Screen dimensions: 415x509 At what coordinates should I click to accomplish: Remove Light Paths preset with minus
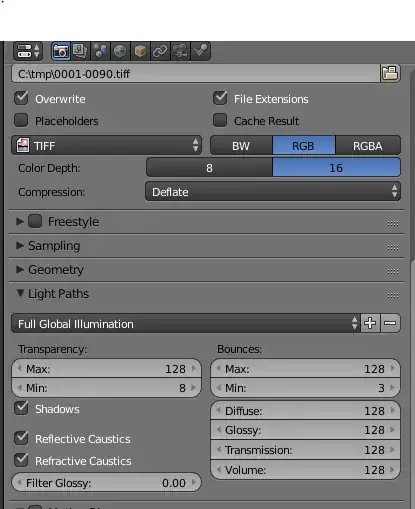click(x=390, y=323)
